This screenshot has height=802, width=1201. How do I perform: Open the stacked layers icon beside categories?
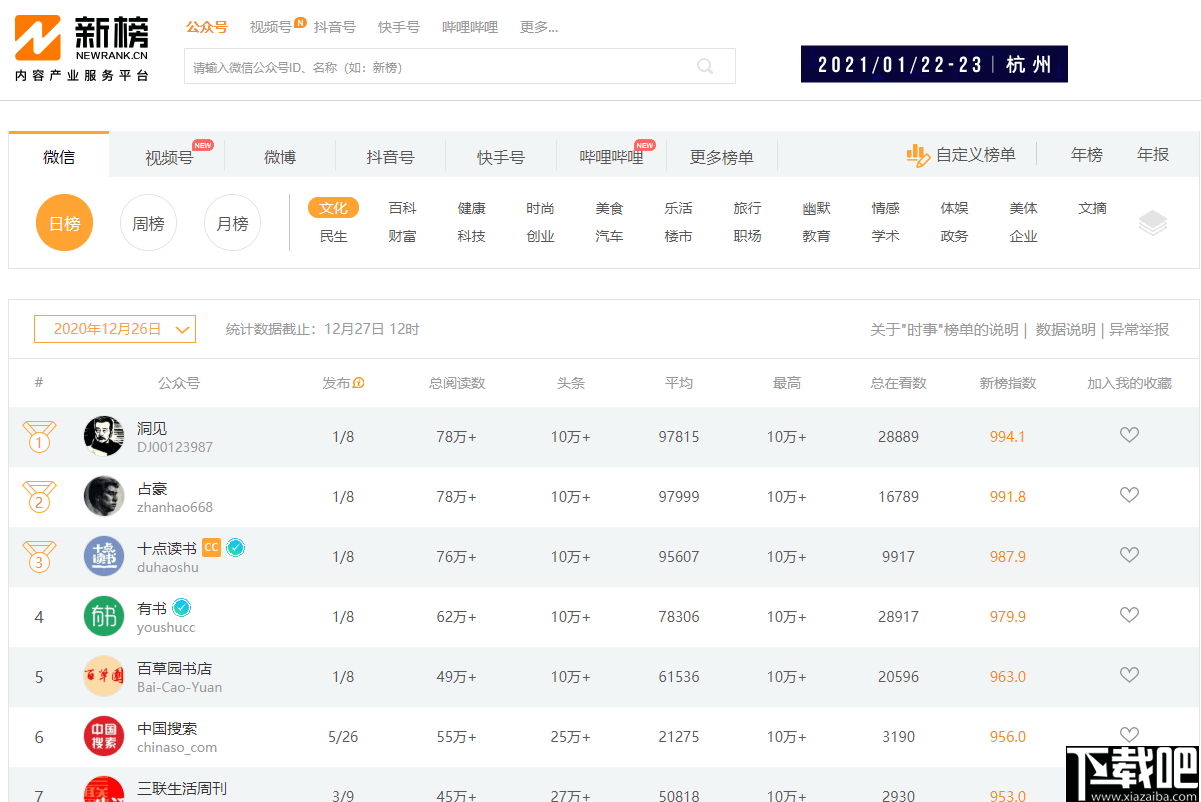click(1153, 223)
